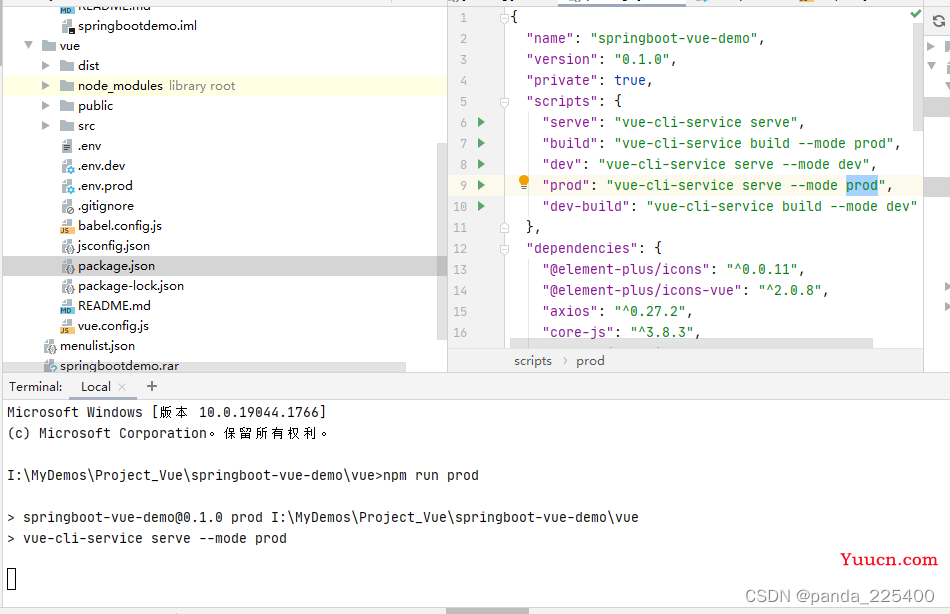Image resolution: width=950 pixels, height=614 pixels.
Task: Fold the scripts block on line 5
Action: coord(504,102)
